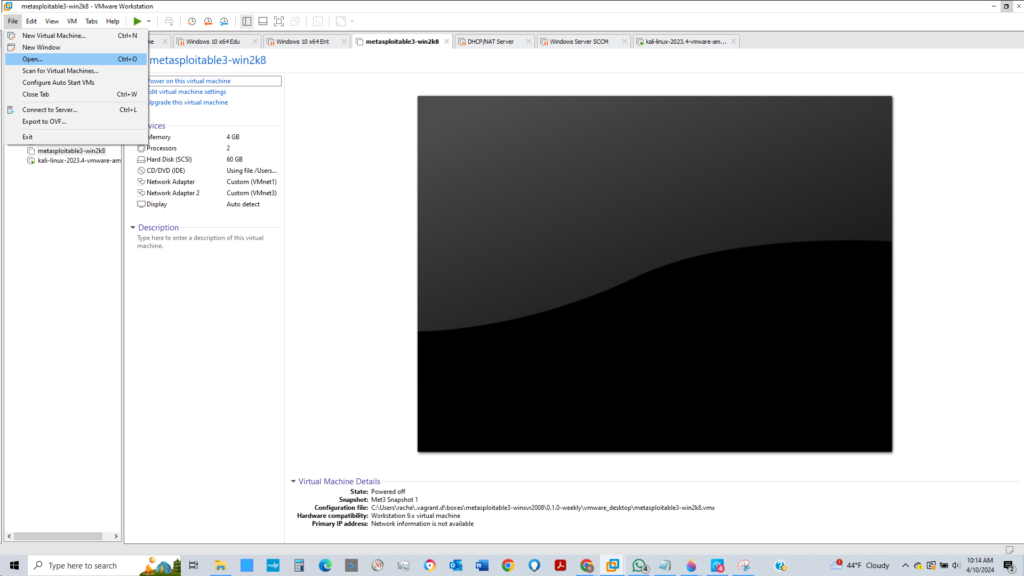Click the CD/DVD (IDE) device row
This screenshot has width=1024, height=576.
208,170
